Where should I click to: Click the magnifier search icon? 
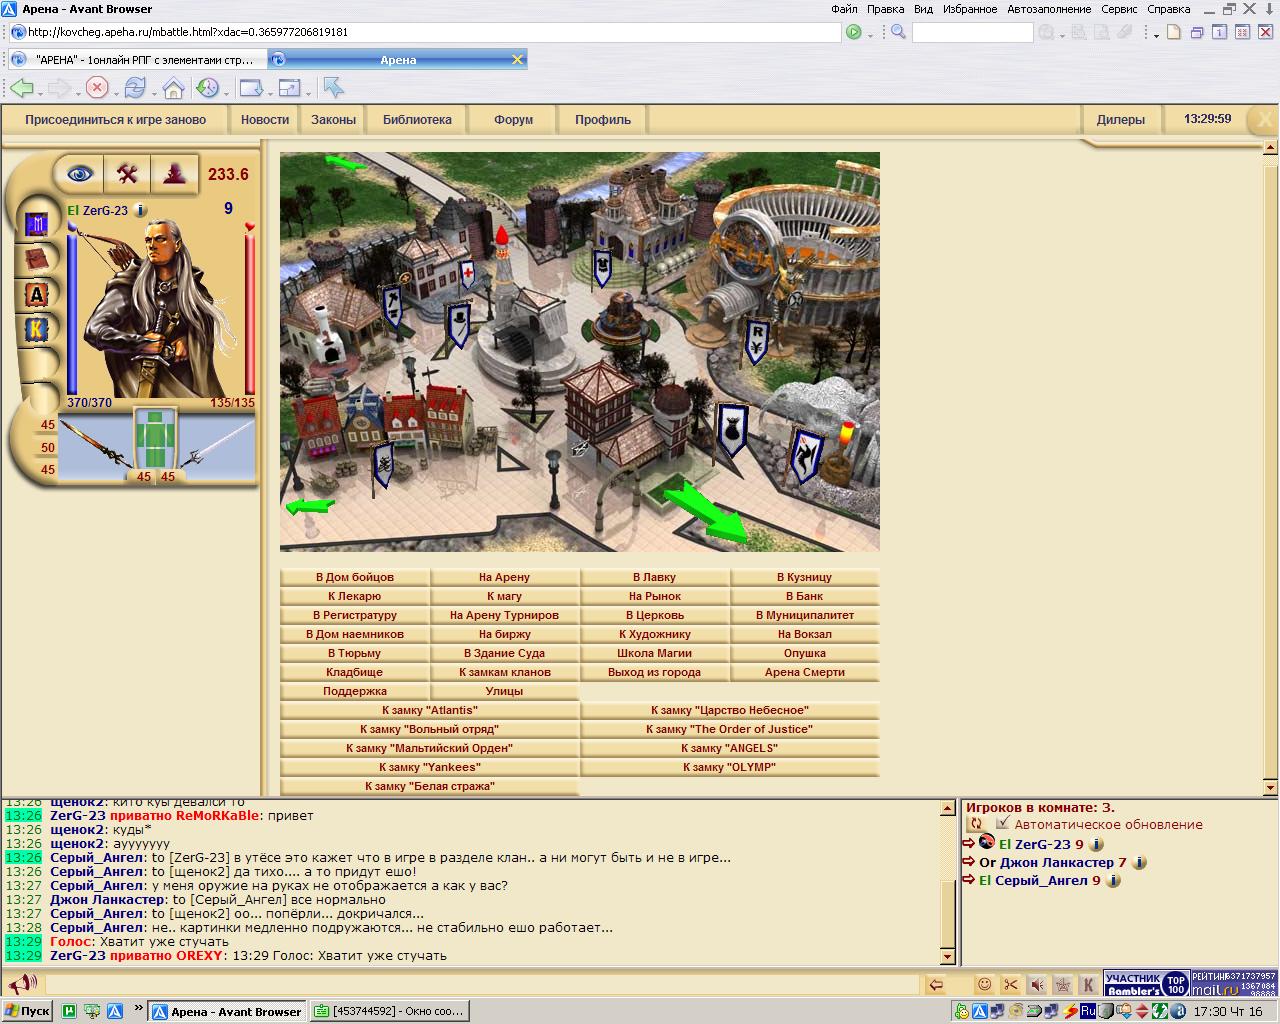[x=898, y=32]
